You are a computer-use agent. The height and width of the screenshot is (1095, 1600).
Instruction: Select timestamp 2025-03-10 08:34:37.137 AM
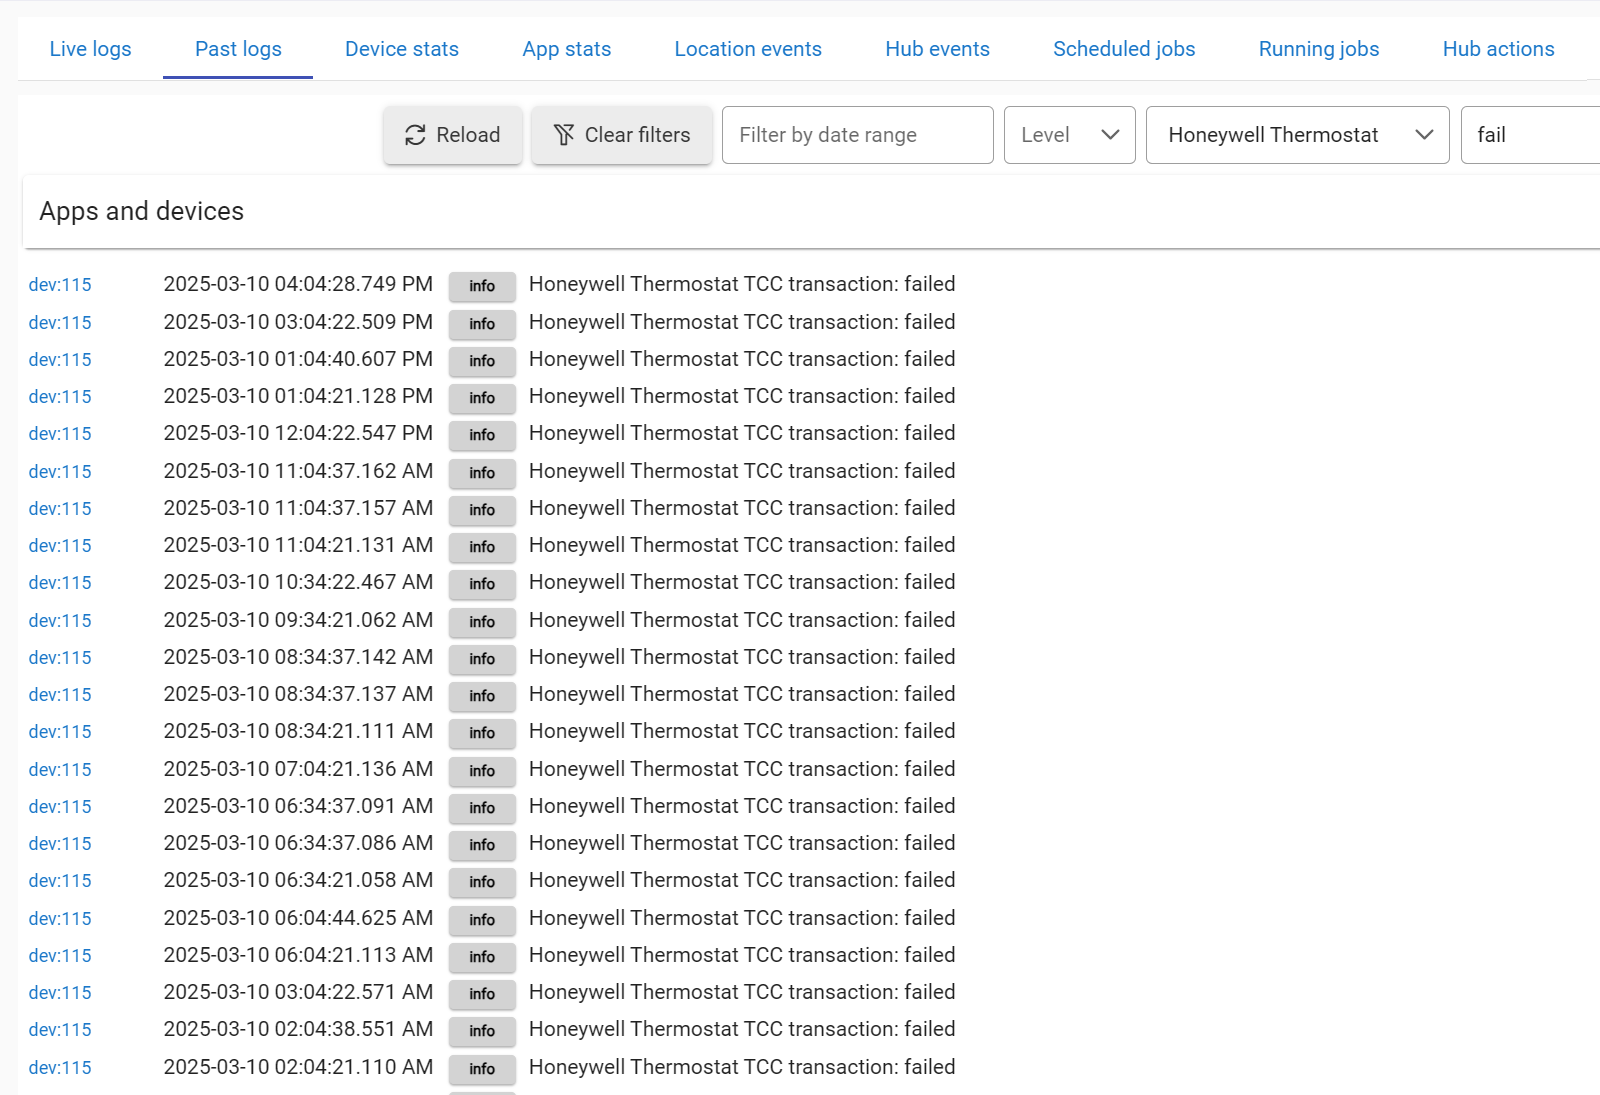298,694
